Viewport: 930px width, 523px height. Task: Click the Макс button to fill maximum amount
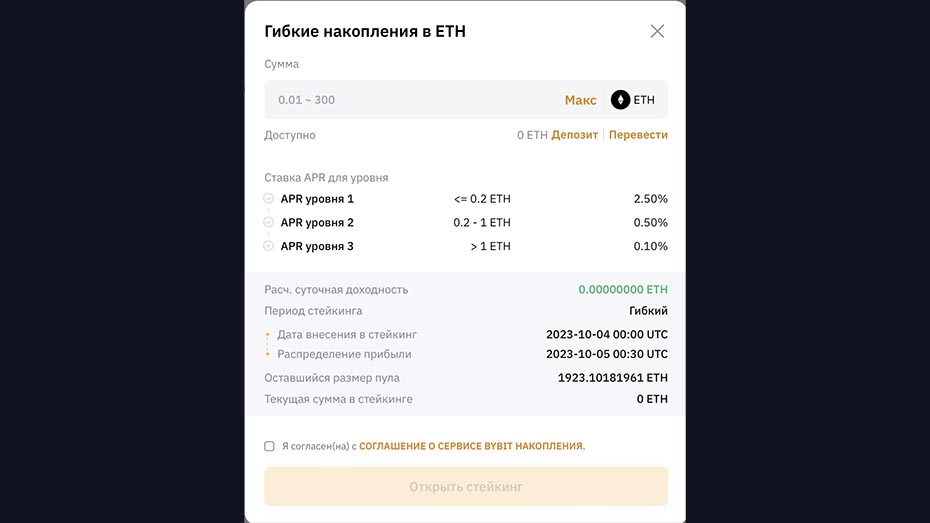[580, 100]
